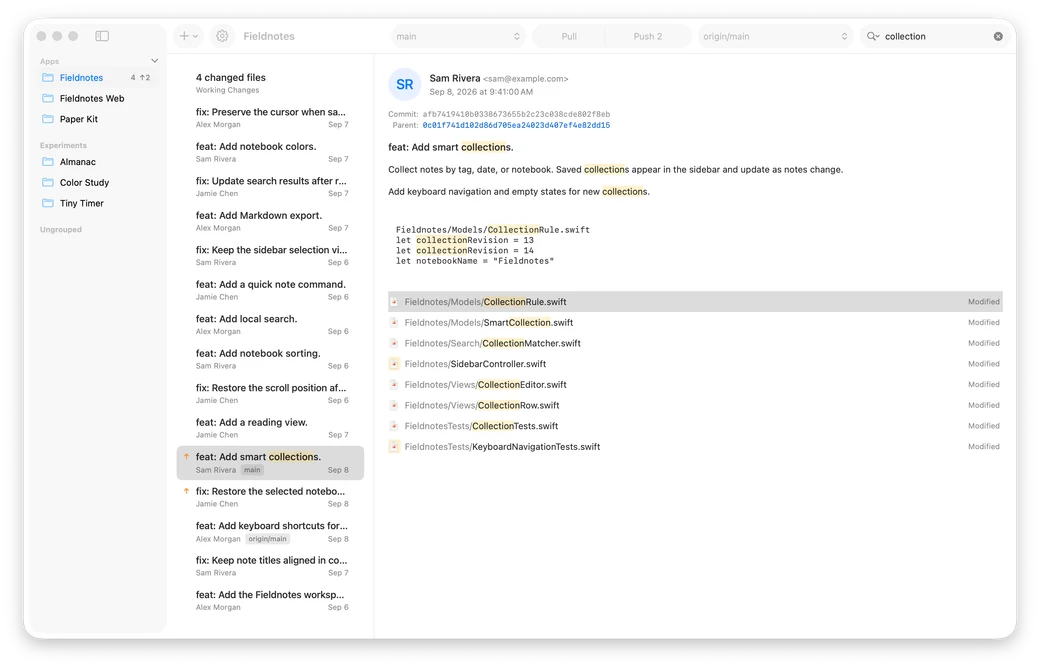This screenshot has height=668, width=1040.
Task: Open the Fieldnotes Web repository
Action: [x=99, y=98]
